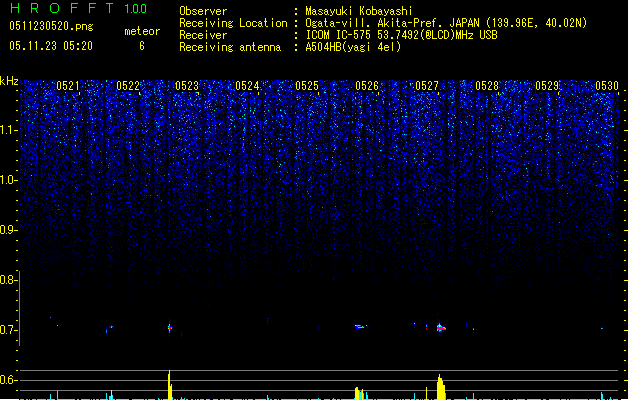
Task: Click the 0522 time marker
Action: click(x=128, y=86)
